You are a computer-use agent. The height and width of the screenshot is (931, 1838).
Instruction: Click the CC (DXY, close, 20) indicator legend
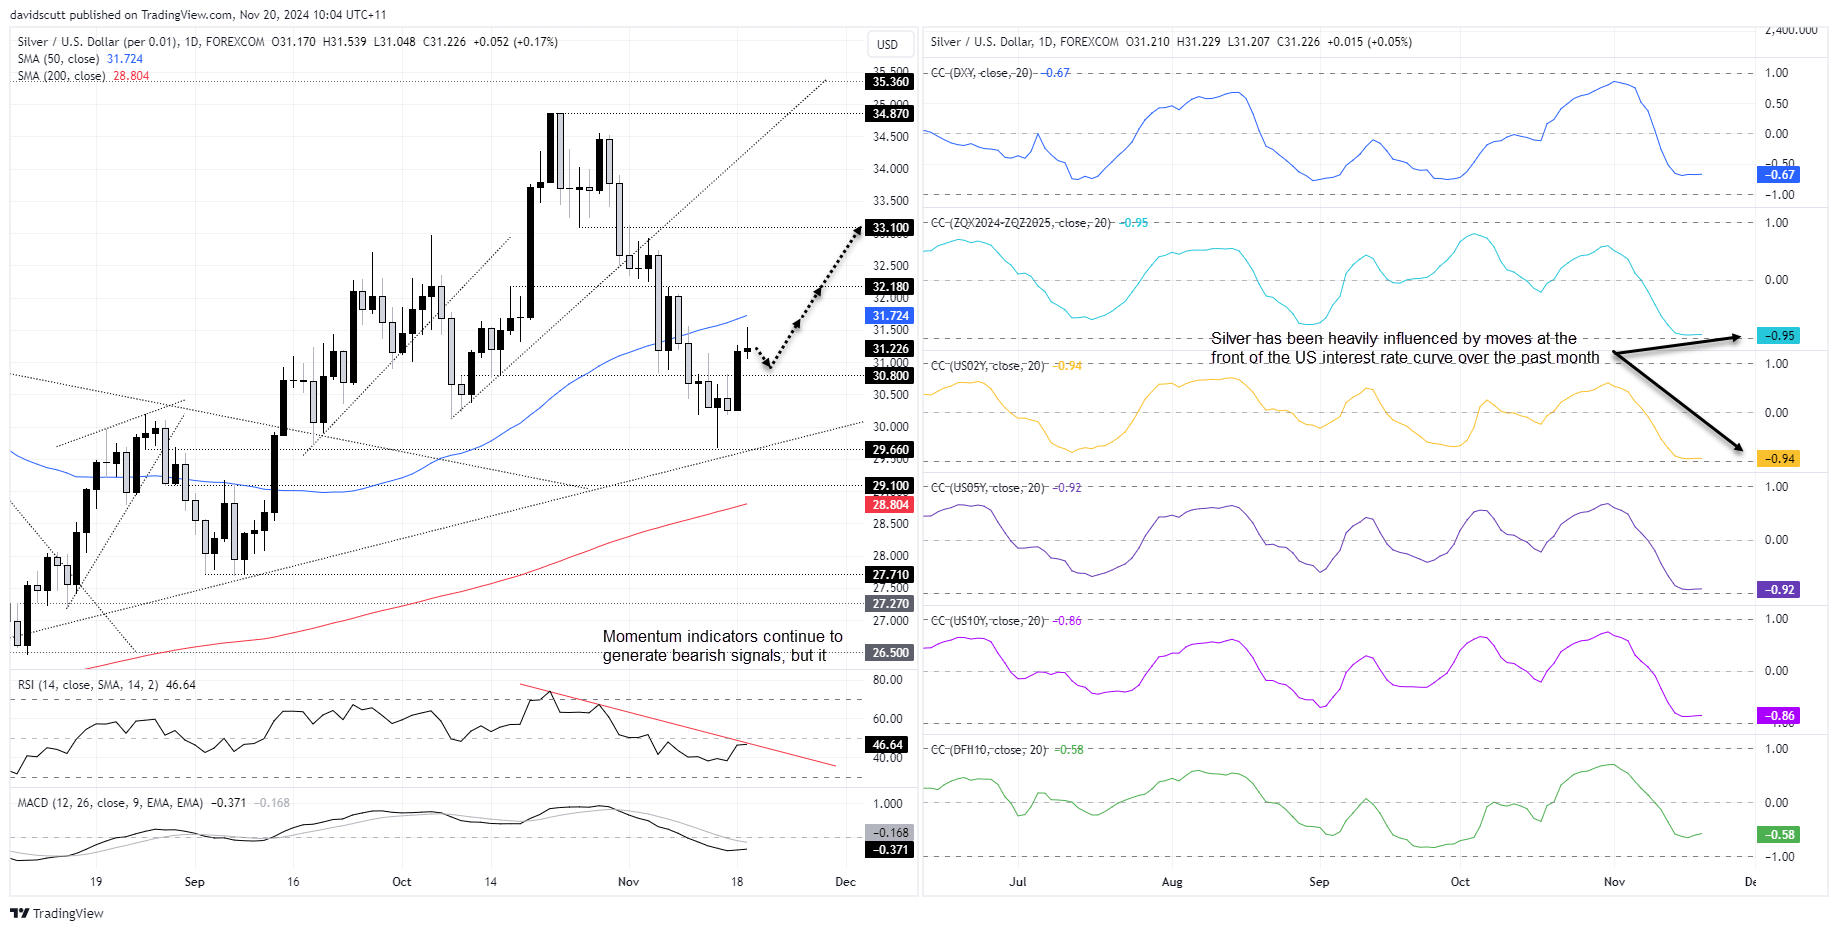1000,73
